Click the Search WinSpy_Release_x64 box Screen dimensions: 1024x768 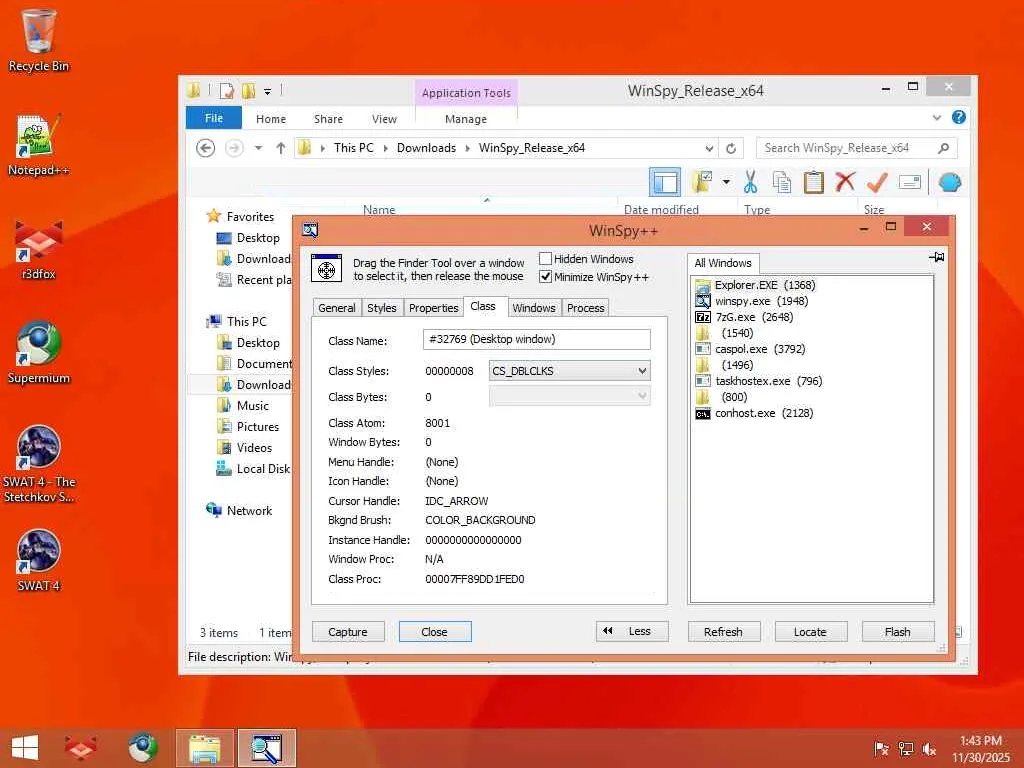click(x=857, y=148)
